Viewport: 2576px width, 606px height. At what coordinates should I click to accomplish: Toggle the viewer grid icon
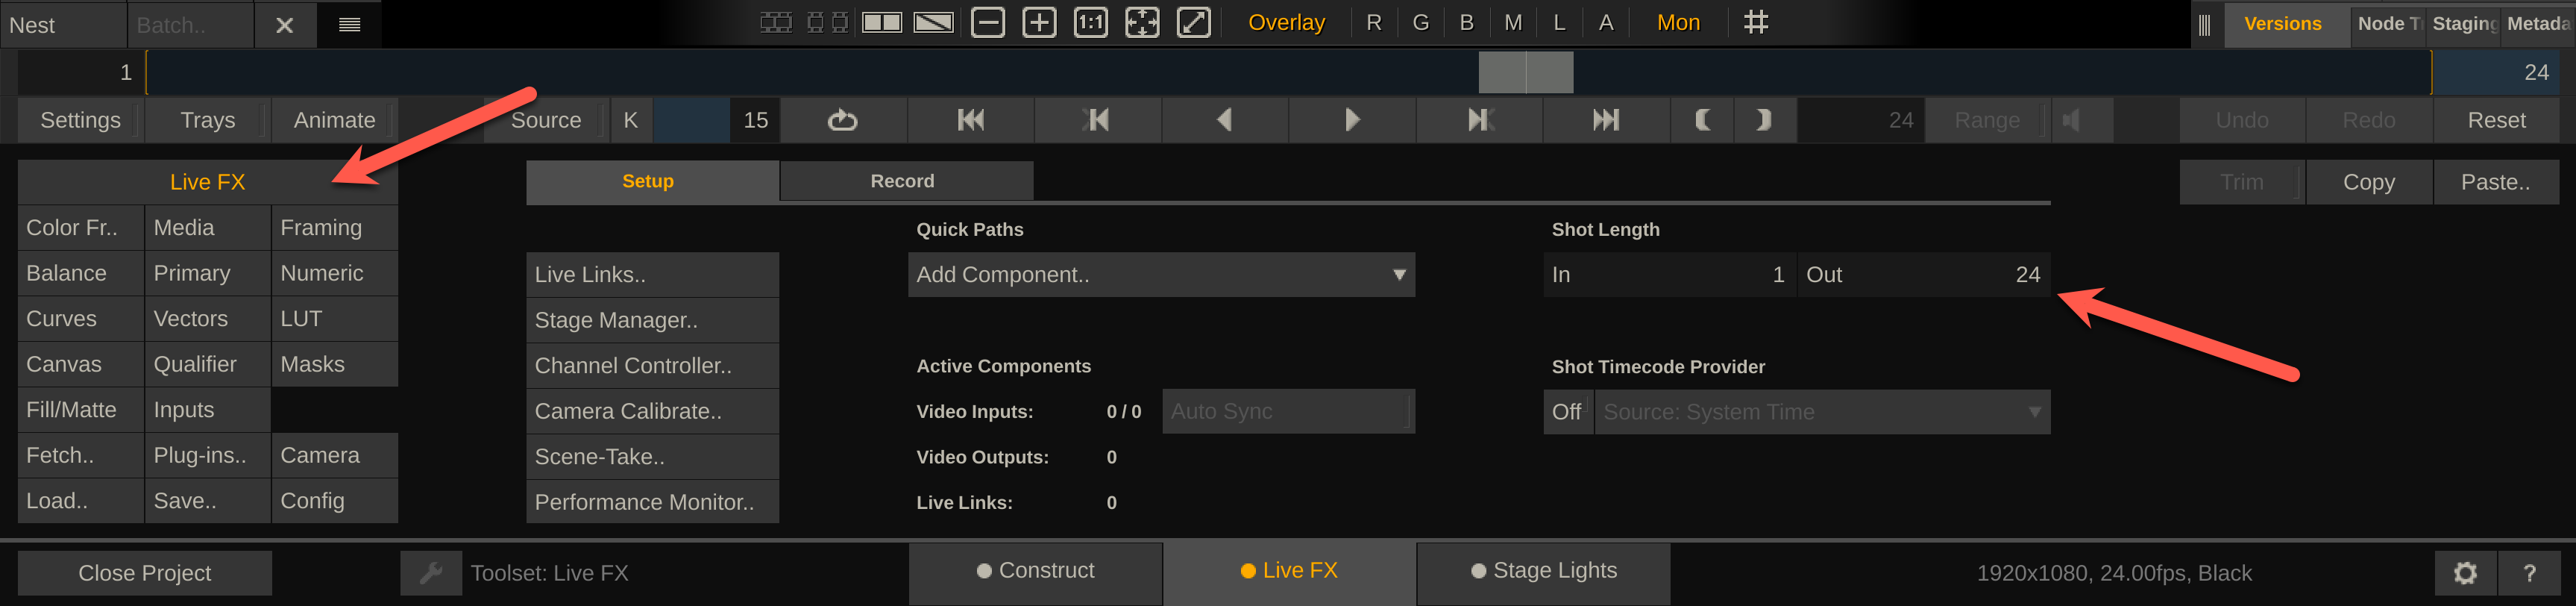click(1755, 23)
